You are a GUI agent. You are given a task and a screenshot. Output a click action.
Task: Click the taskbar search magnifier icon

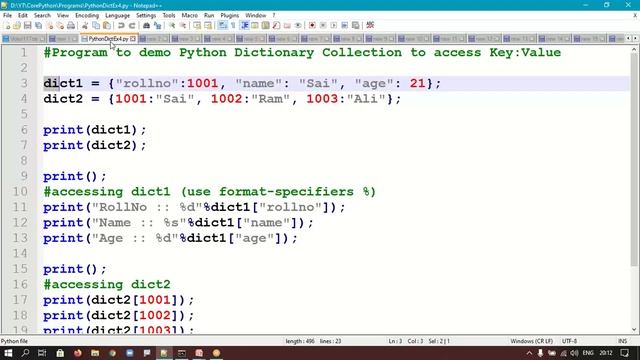coord(25,353)
